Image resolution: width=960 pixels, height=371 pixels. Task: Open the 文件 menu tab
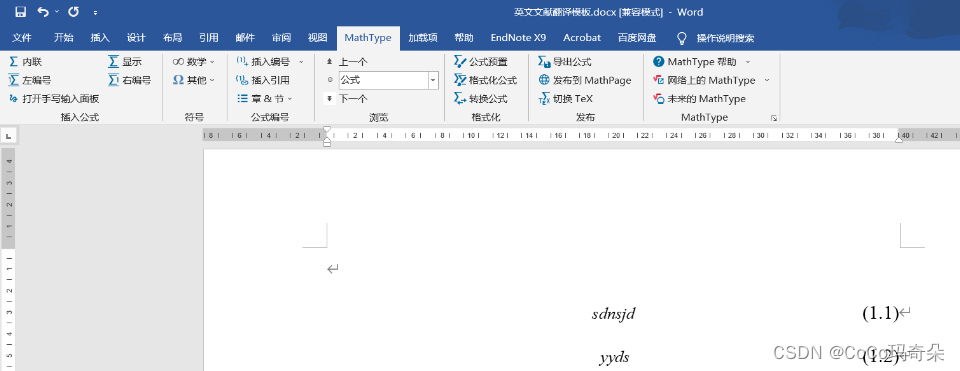tap(22, 37)
